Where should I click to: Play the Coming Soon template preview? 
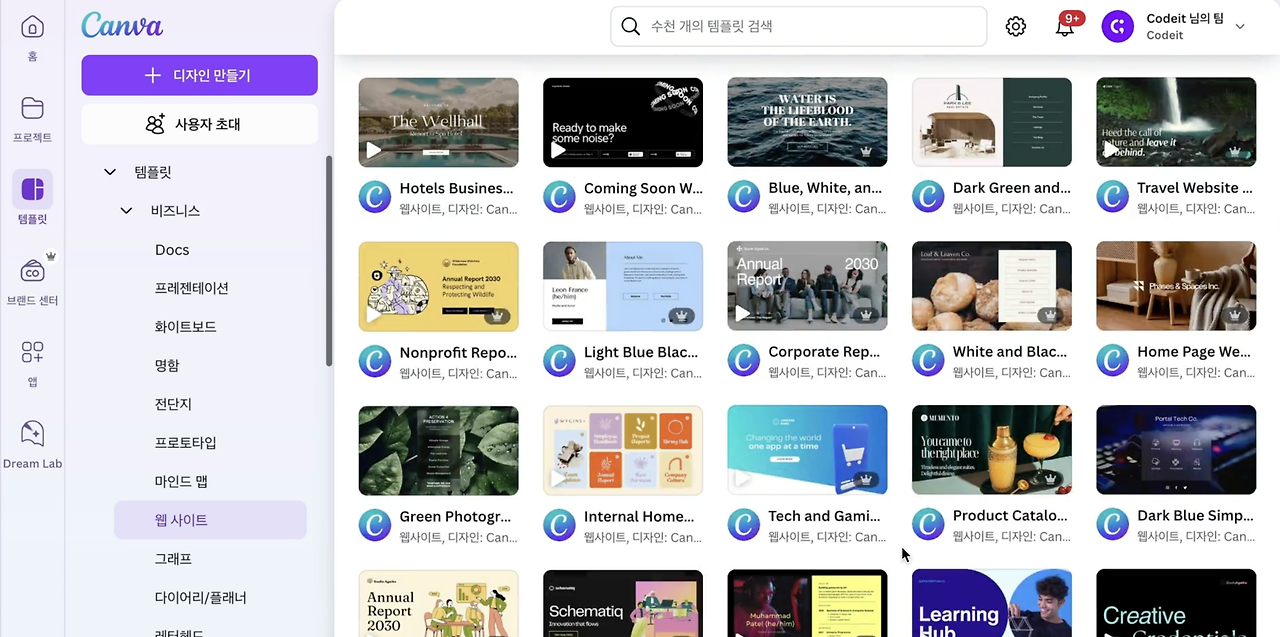[558, 151]
